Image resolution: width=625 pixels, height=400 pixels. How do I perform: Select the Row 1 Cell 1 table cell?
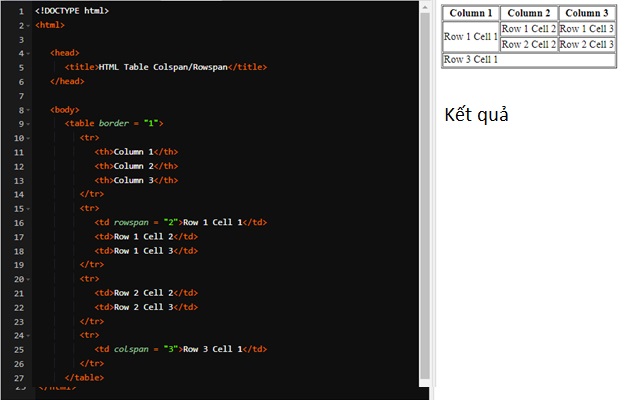click(x=471, y=36)
